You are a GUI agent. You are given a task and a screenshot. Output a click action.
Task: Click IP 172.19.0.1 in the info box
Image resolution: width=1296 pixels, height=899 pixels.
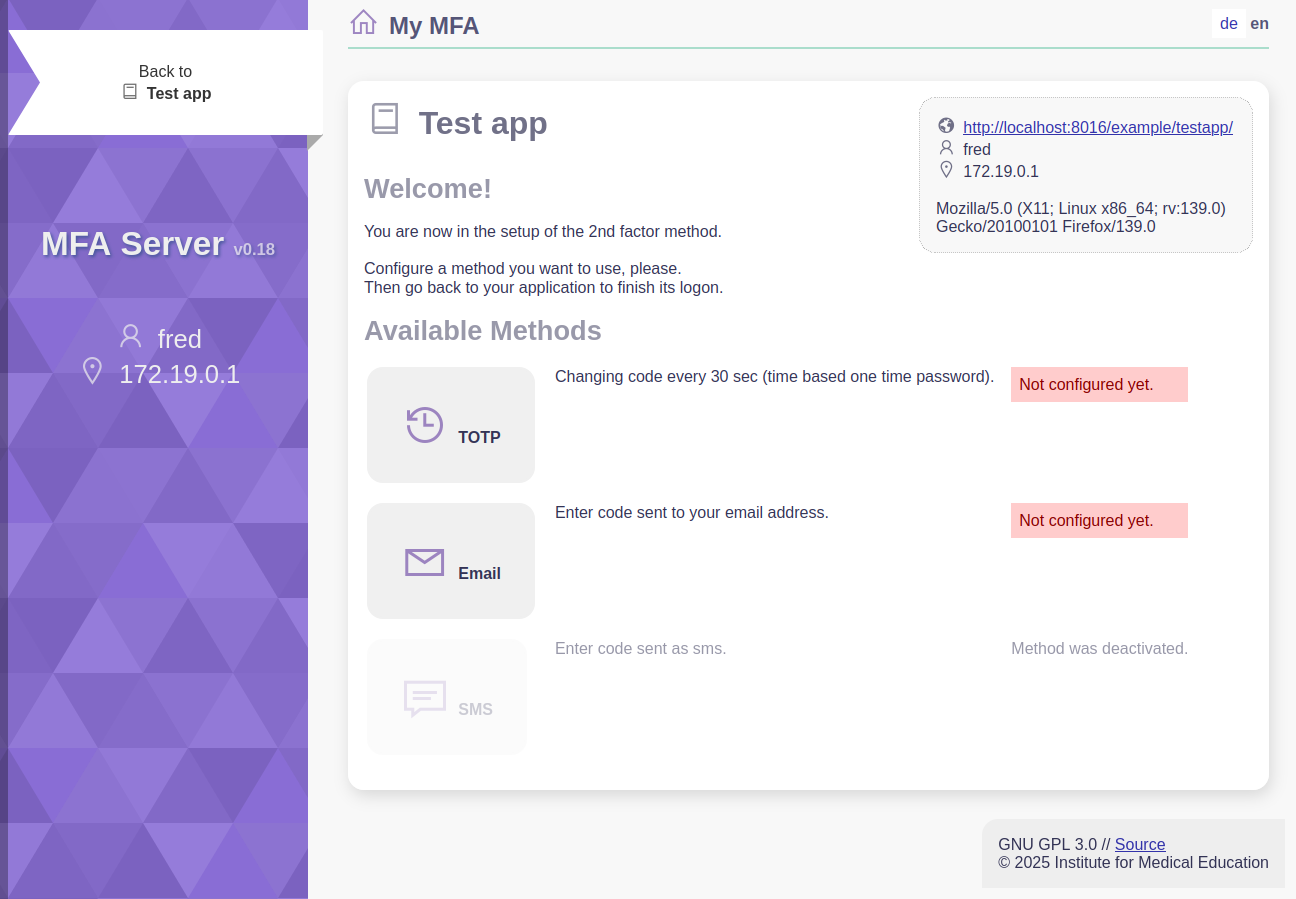click(x=1001, y=171)
